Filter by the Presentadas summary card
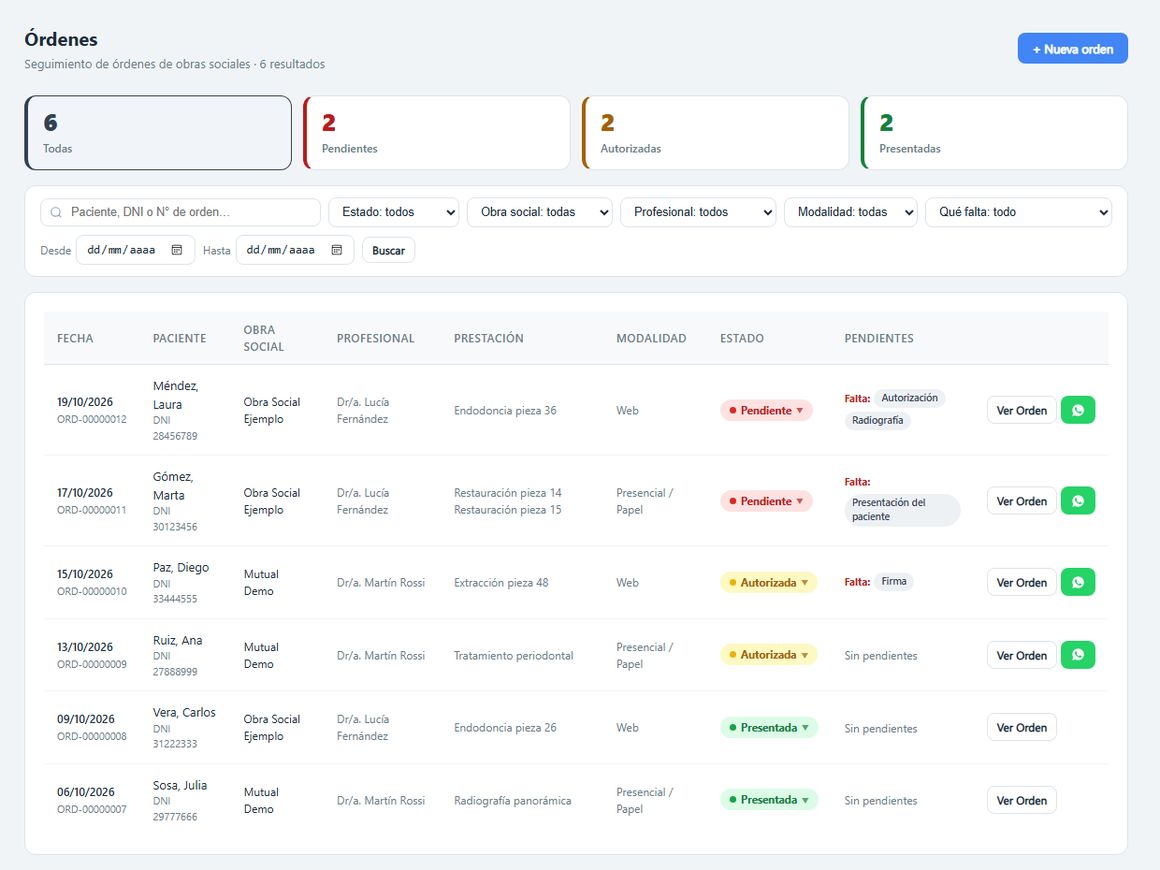This screenshot has height=870, width=1160. coord(994,133)
